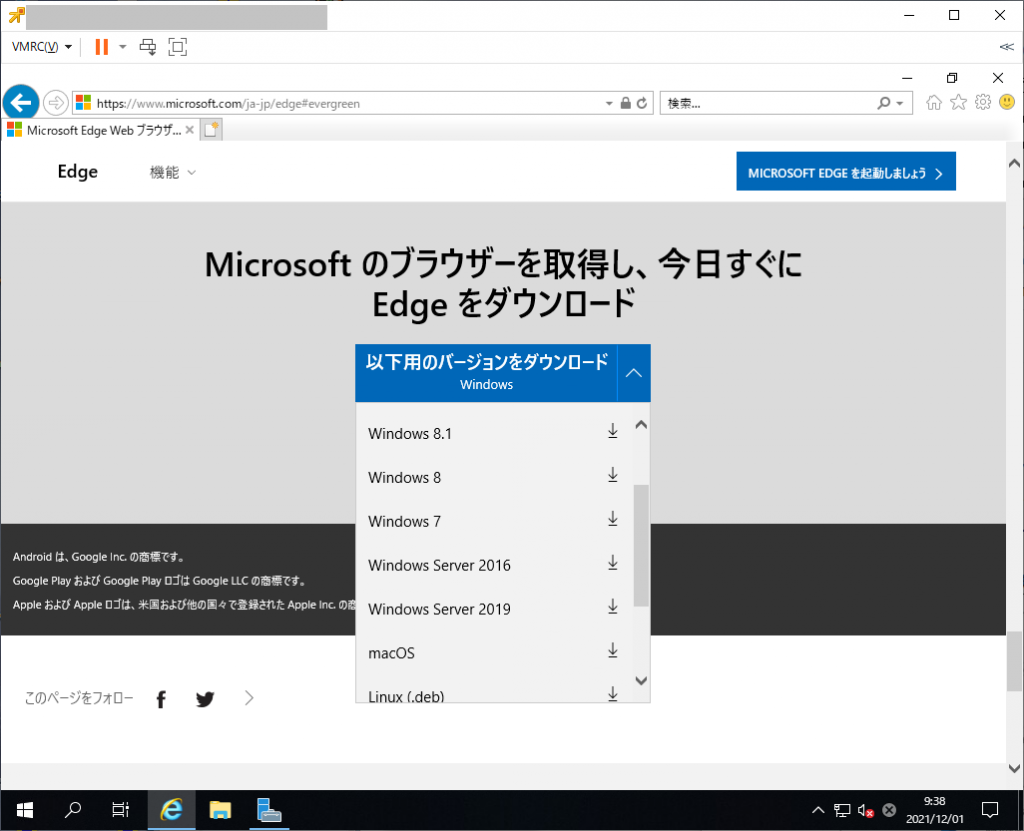Open the notification center icon
This screenshot has height=831, width=1024.
point(990,811)
